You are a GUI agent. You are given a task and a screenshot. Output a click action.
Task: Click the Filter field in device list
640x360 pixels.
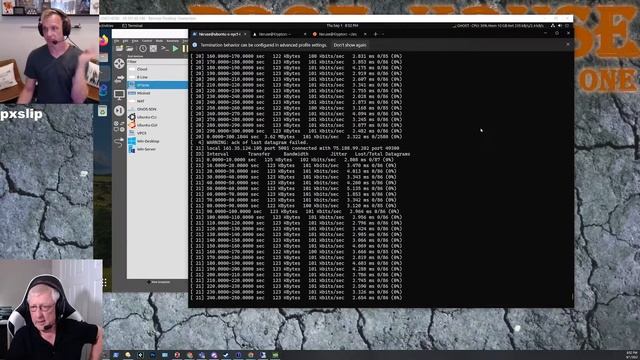(x=157, y=61)
